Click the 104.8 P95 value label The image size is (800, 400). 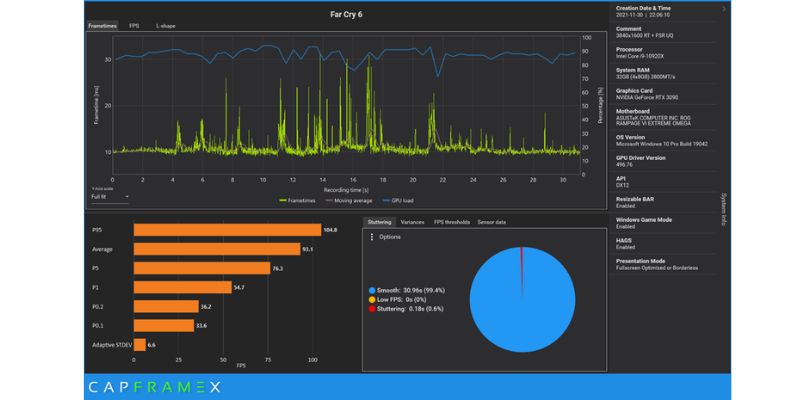point(331,230)
